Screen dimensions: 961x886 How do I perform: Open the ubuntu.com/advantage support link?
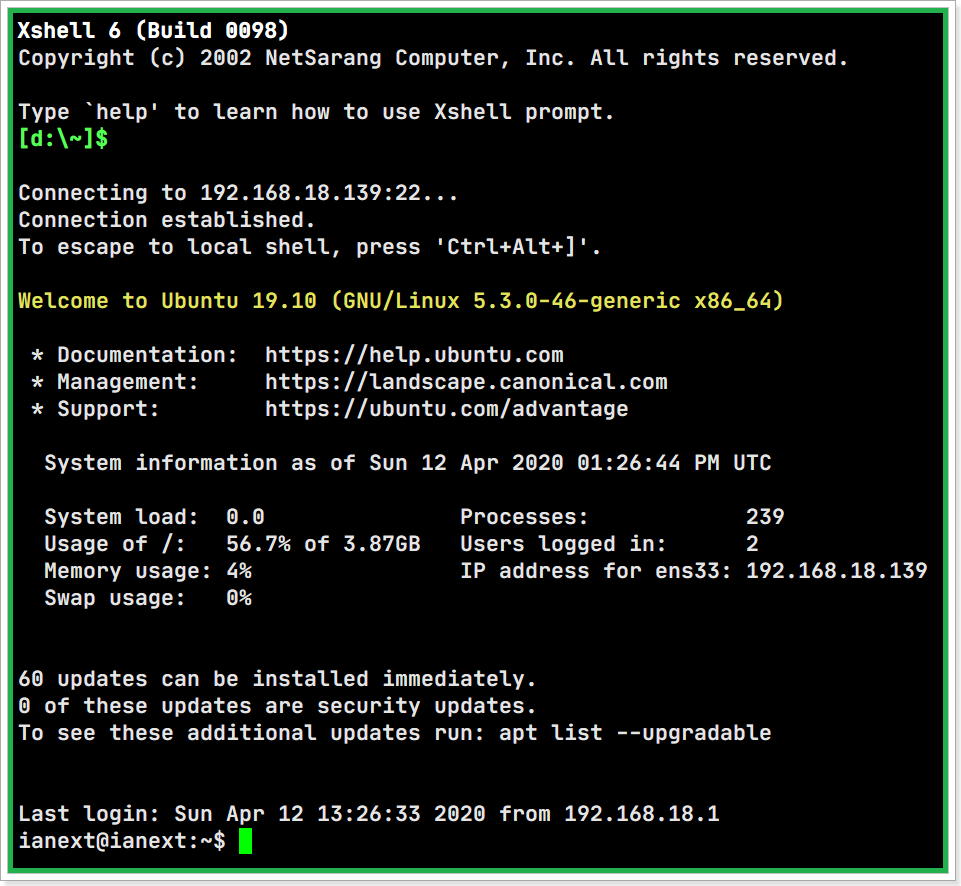[447, 409]
